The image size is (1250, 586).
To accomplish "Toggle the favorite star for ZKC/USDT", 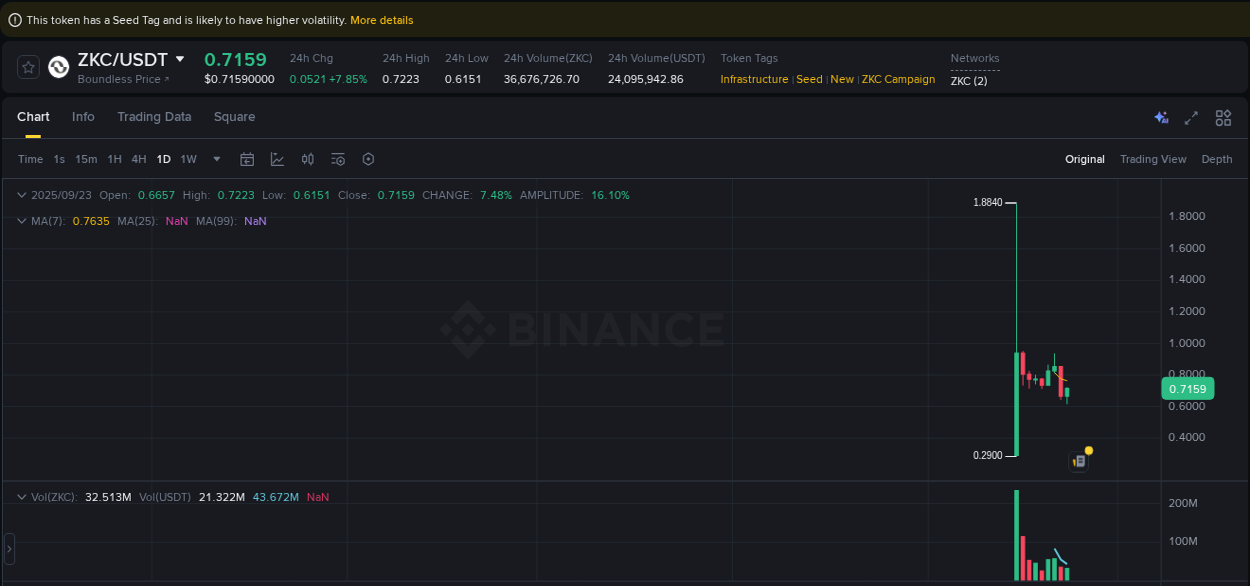I will click(28, 67).
